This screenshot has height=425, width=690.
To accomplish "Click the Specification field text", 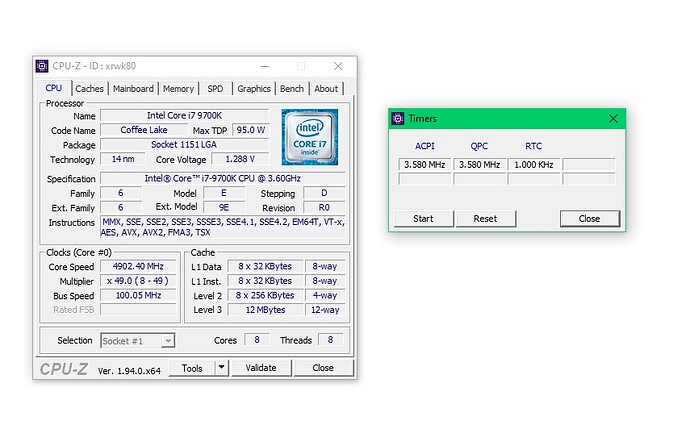I will coord(223,179).
